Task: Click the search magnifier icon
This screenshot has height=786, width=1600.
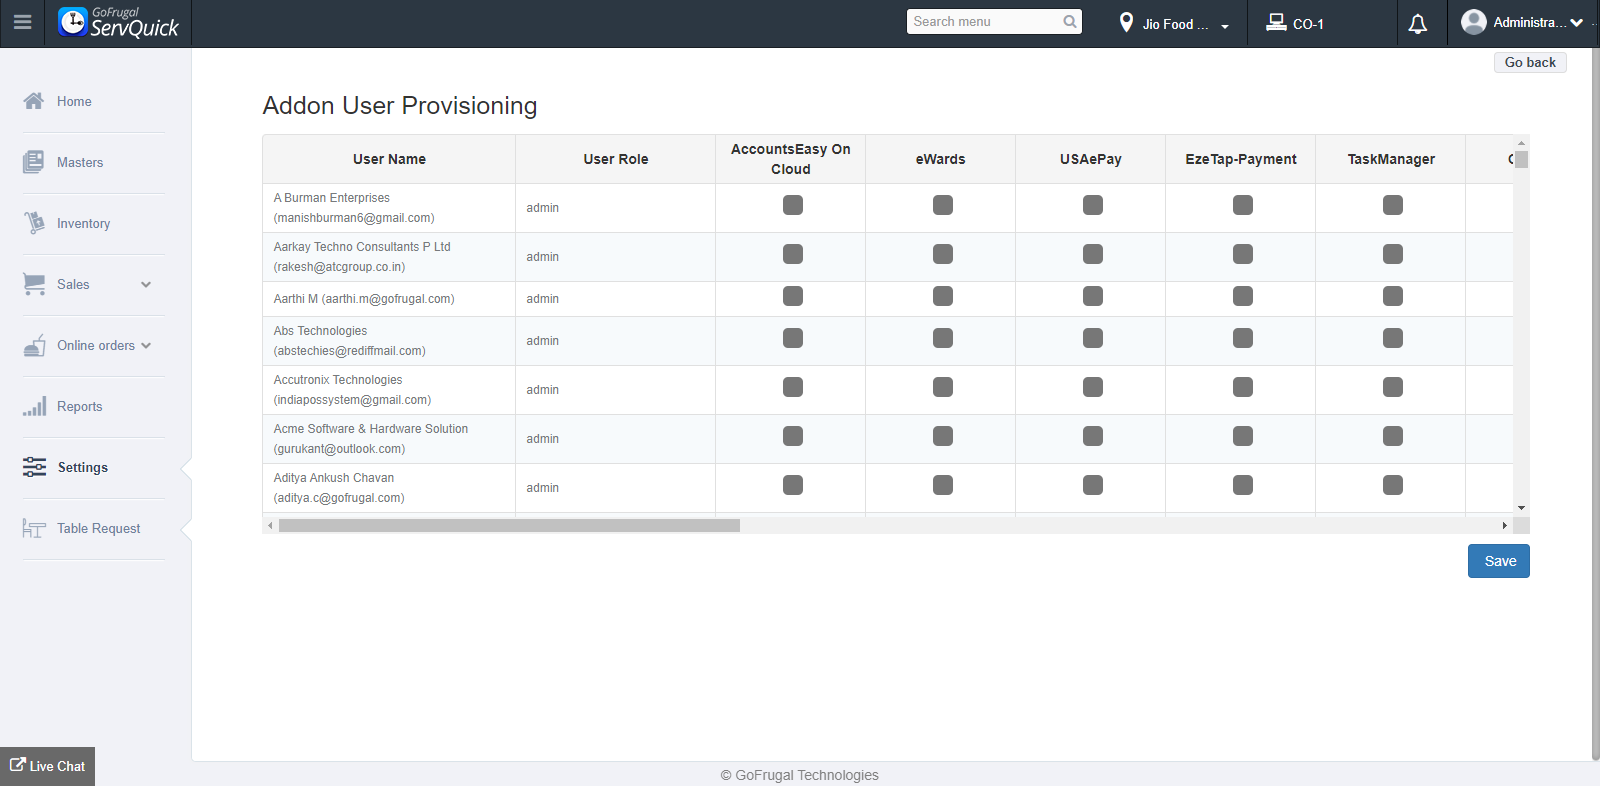Action: point(1069,22)
